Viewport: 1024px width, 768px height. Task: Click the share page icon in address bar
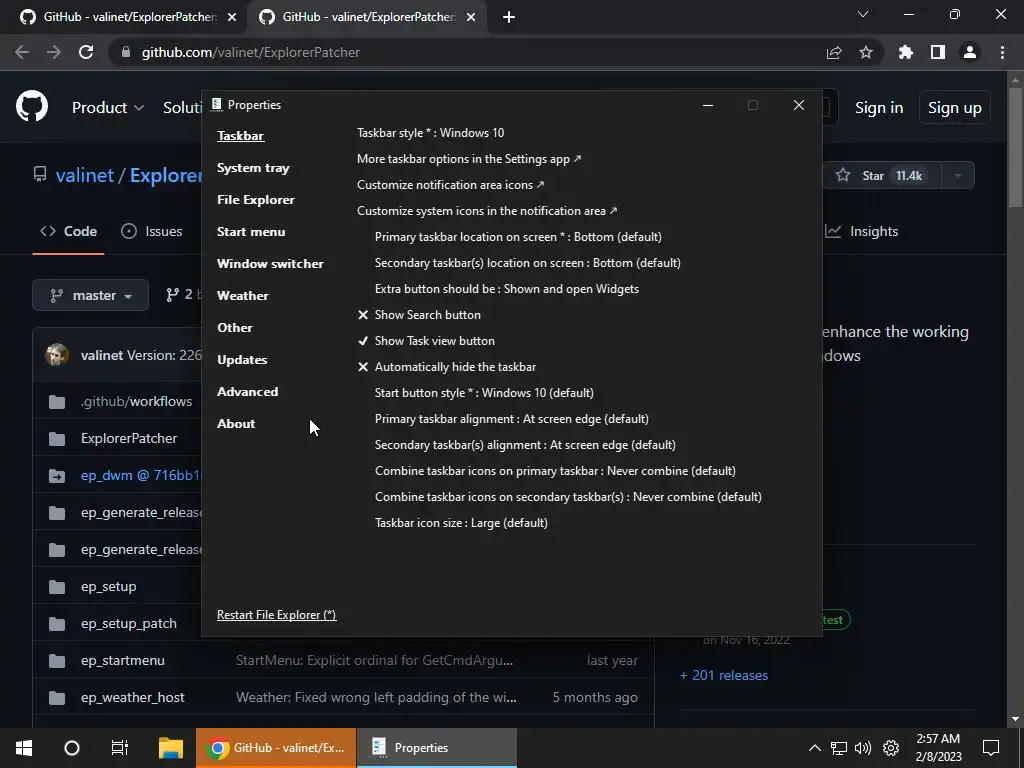click(834, 52)
